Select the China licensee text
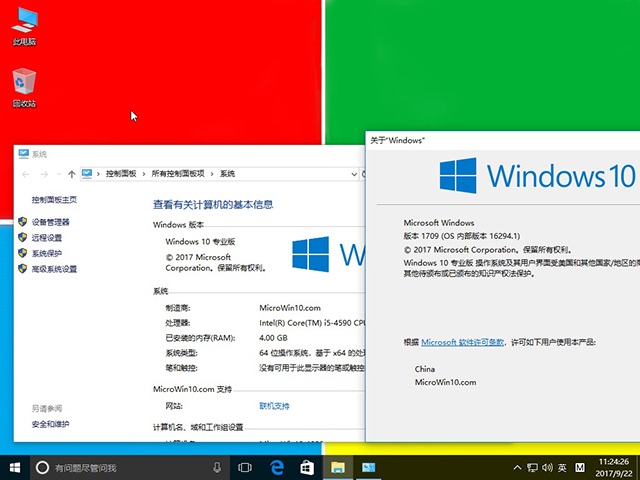The width and height of the screenshot is (640, 480). coord(424,369)
